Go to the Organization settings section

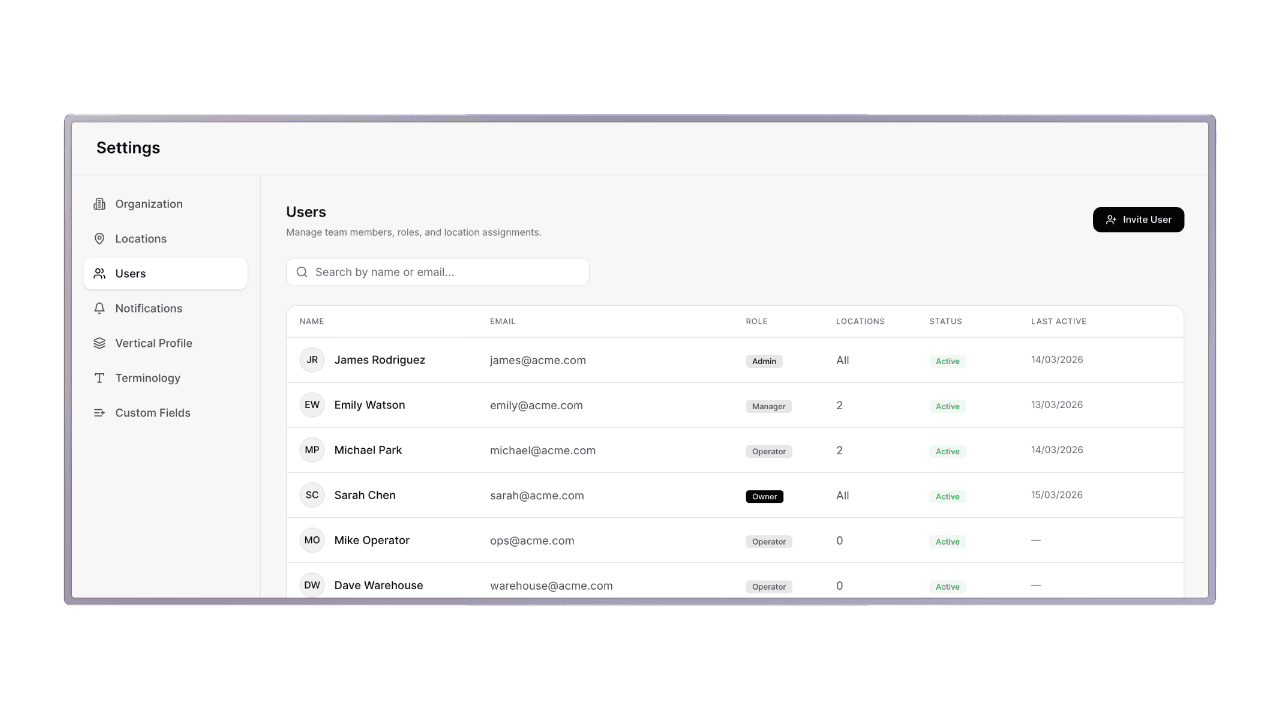click(148, 204)
